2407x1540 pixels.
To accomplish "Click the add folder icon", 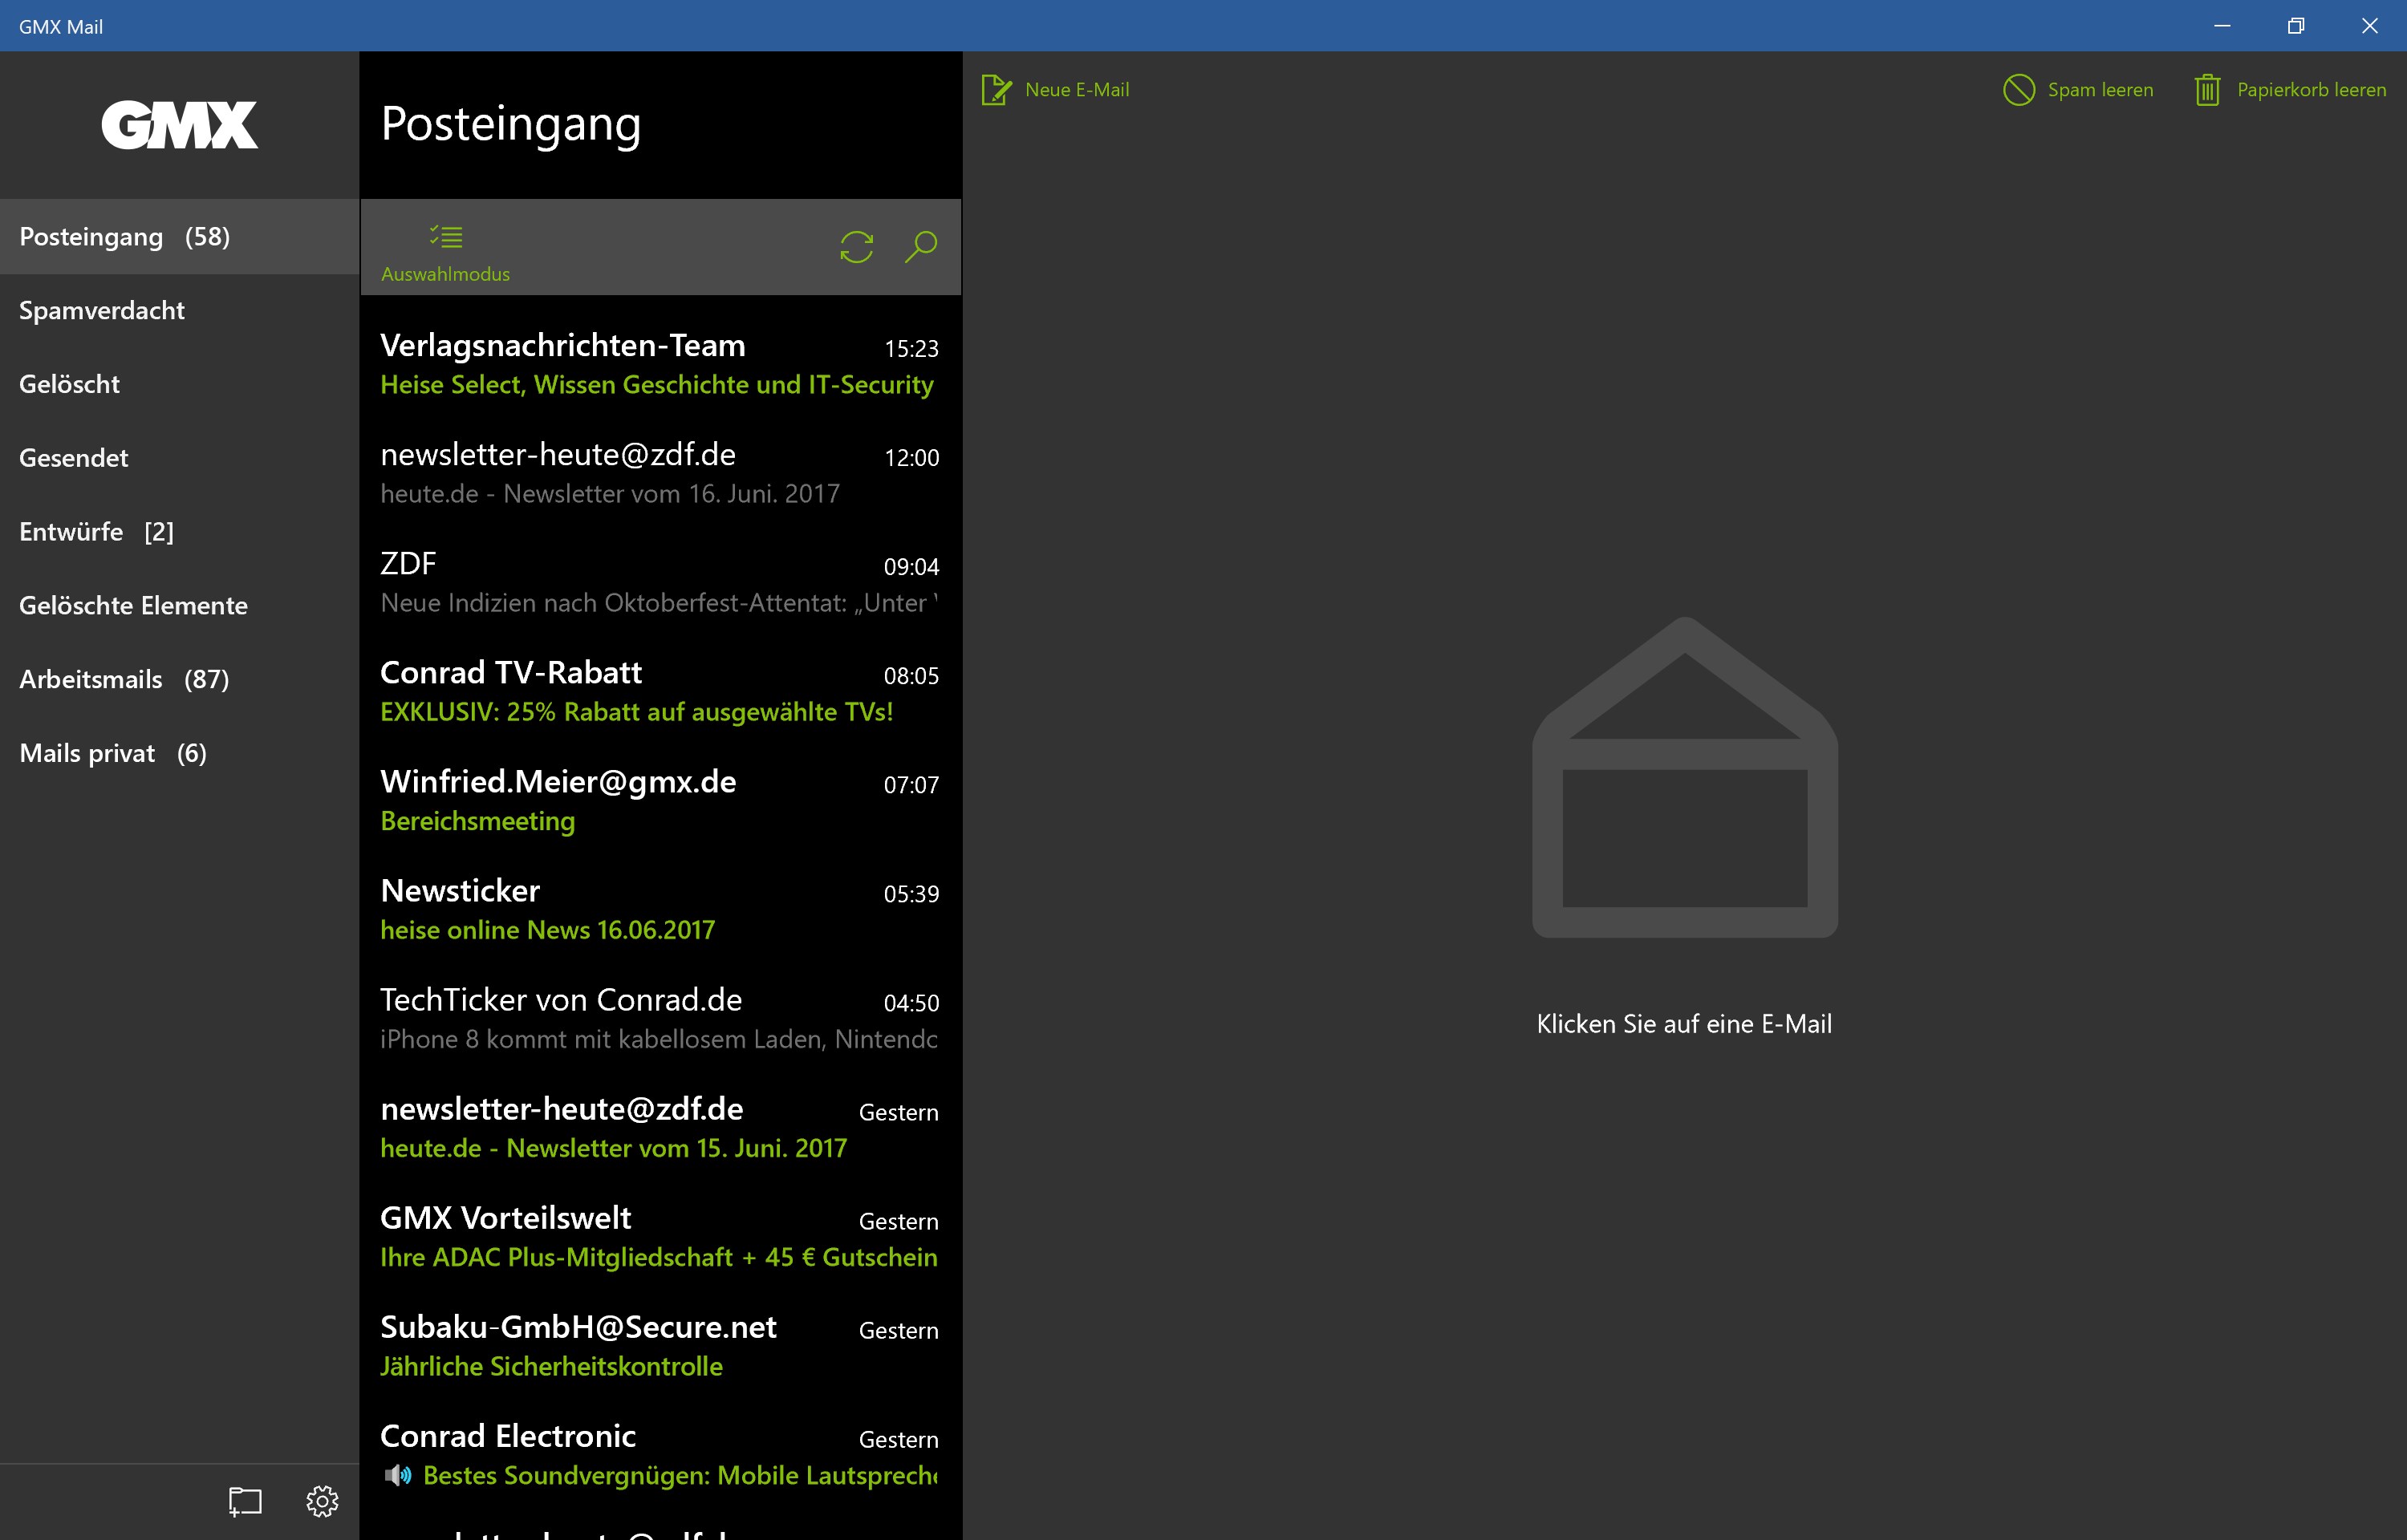I will (245, 1500).
